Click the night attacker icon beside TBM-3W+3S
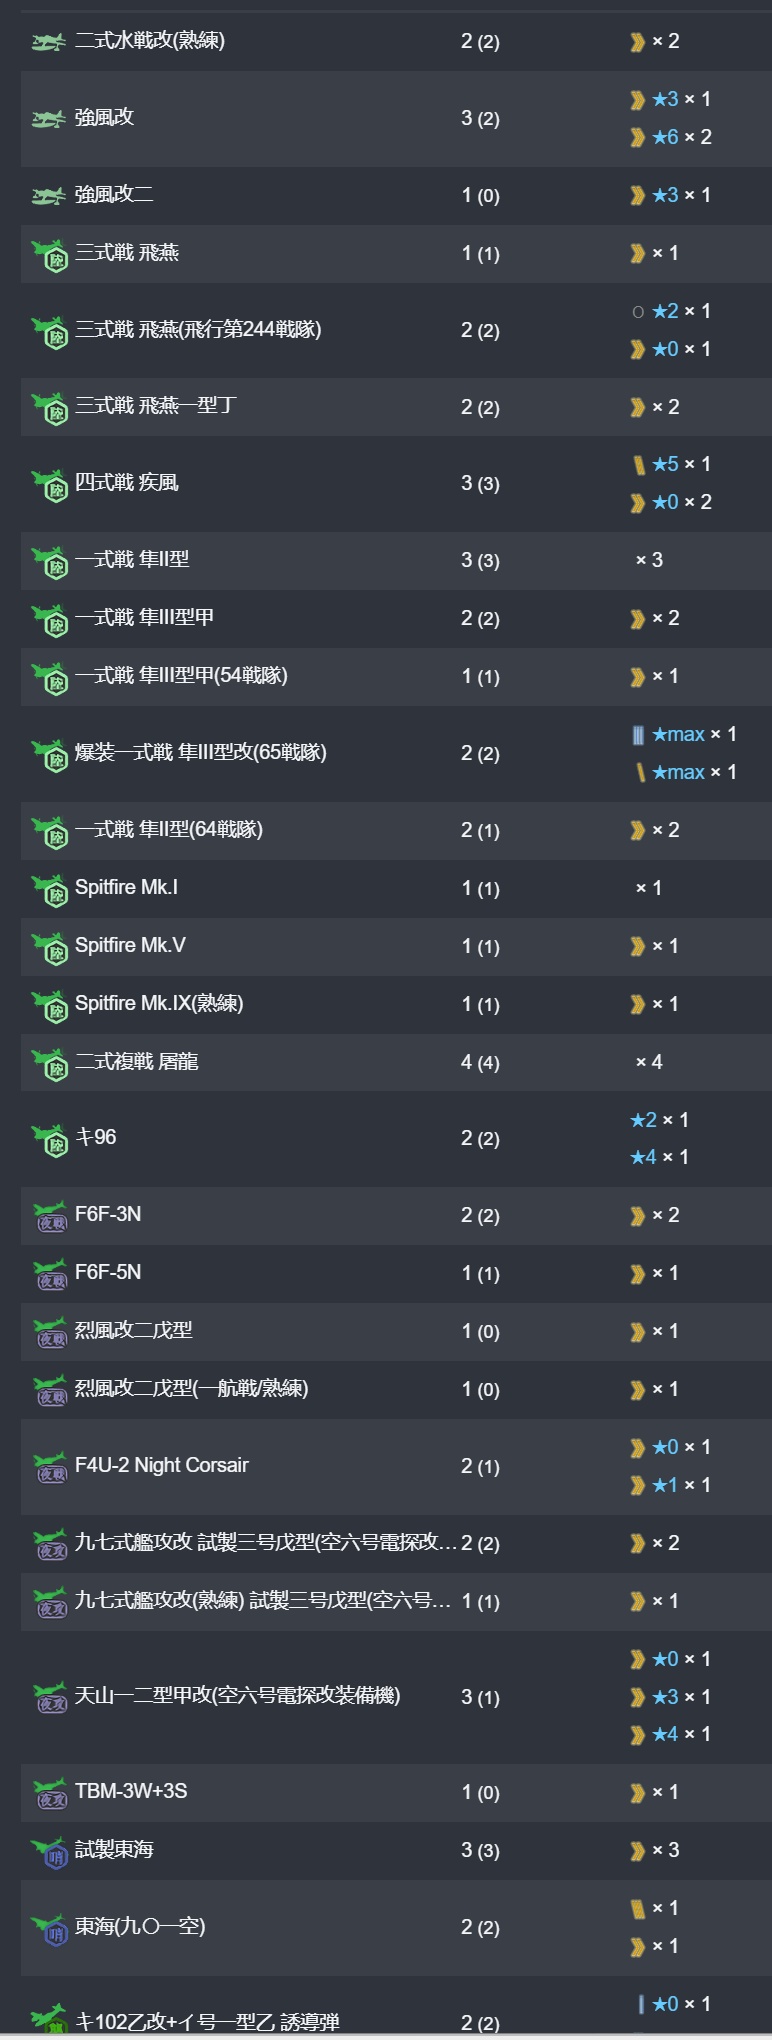 (50, 1794)
